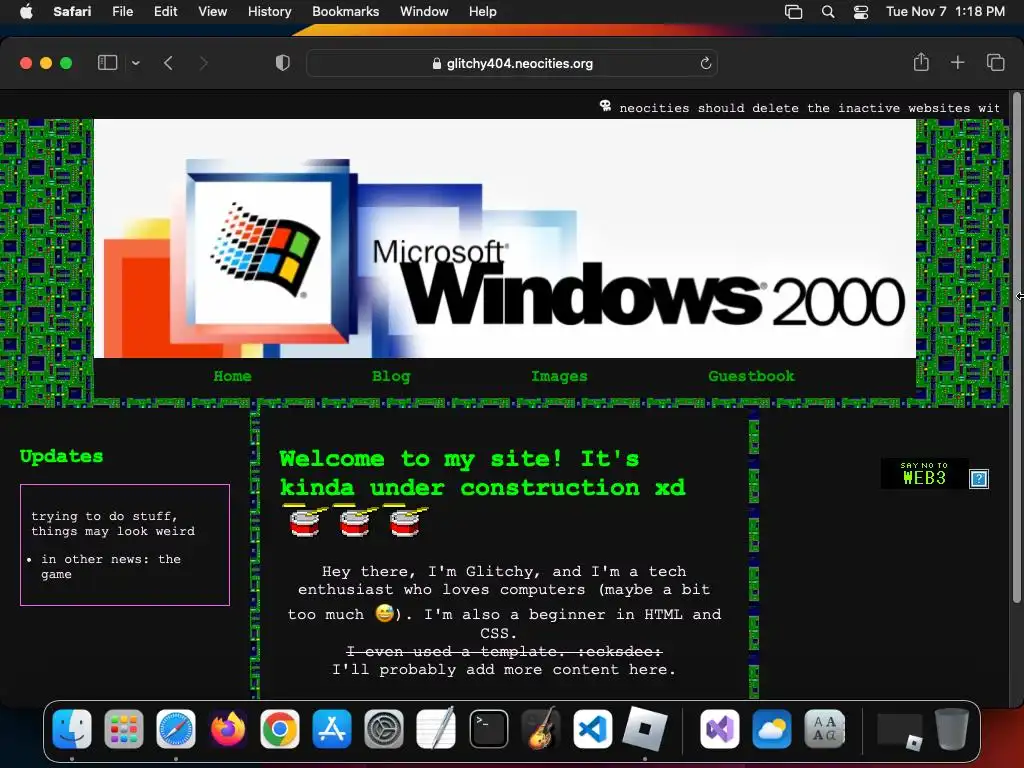Open Roblox in the Dock
This screenshot has width=1024, height=768.
(x=645, y=729)
